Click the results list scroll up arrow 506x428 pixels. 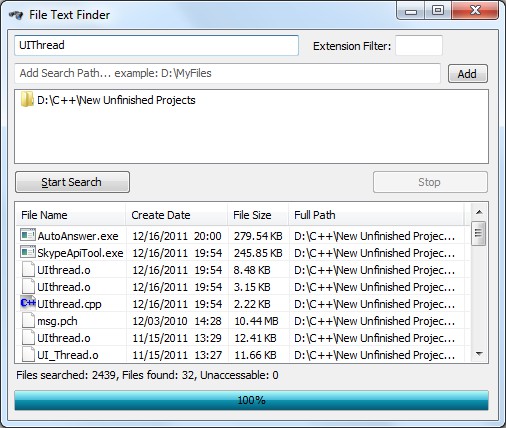click(479, 212)
